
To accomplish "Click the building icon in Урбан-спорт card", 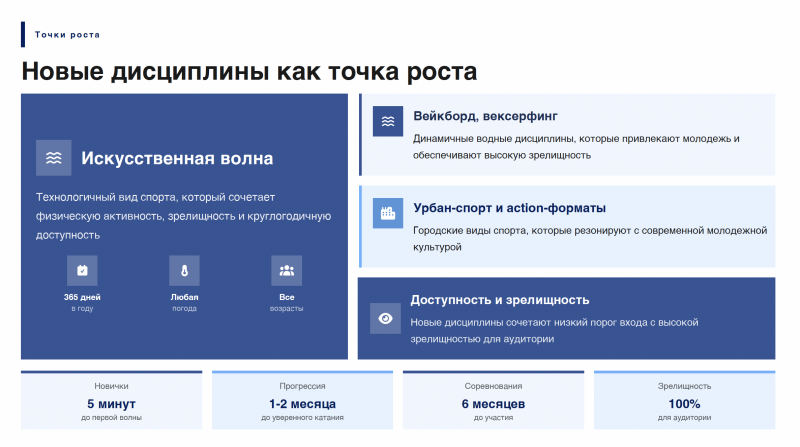I will (x=388, y=213).
